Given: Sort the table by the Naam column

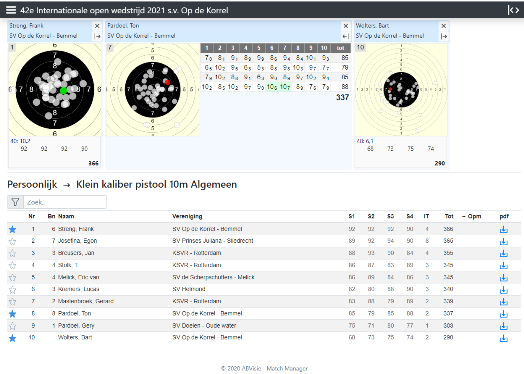Looking at the screenshot, I should point(66,216).
